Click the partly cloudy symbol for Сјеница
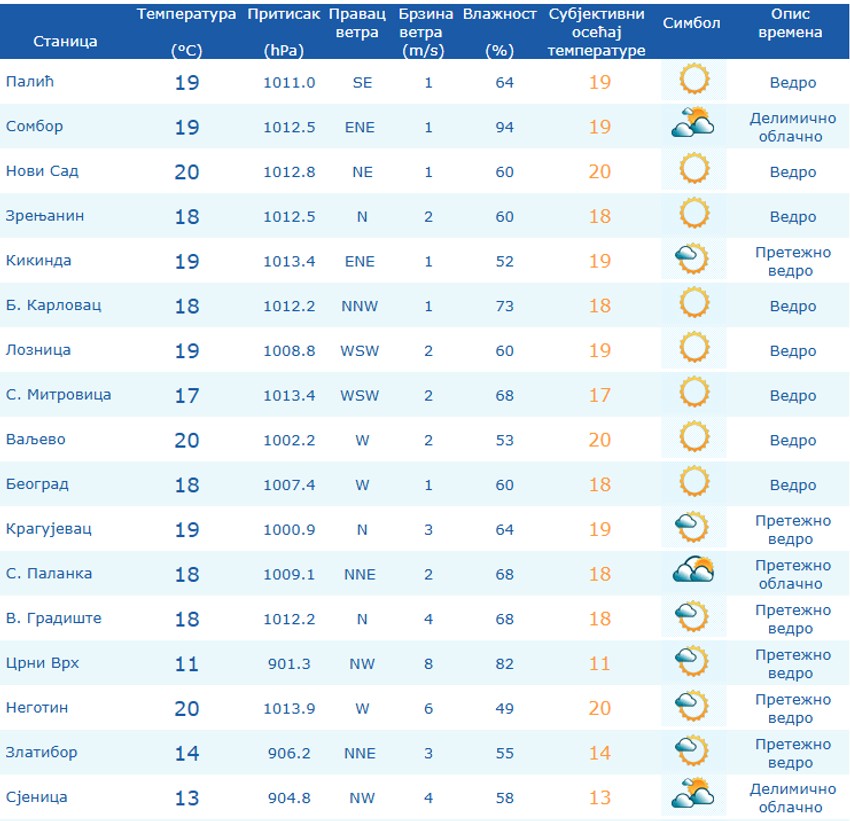The height and width of the screenshot is (821, 850). point(693,793)
